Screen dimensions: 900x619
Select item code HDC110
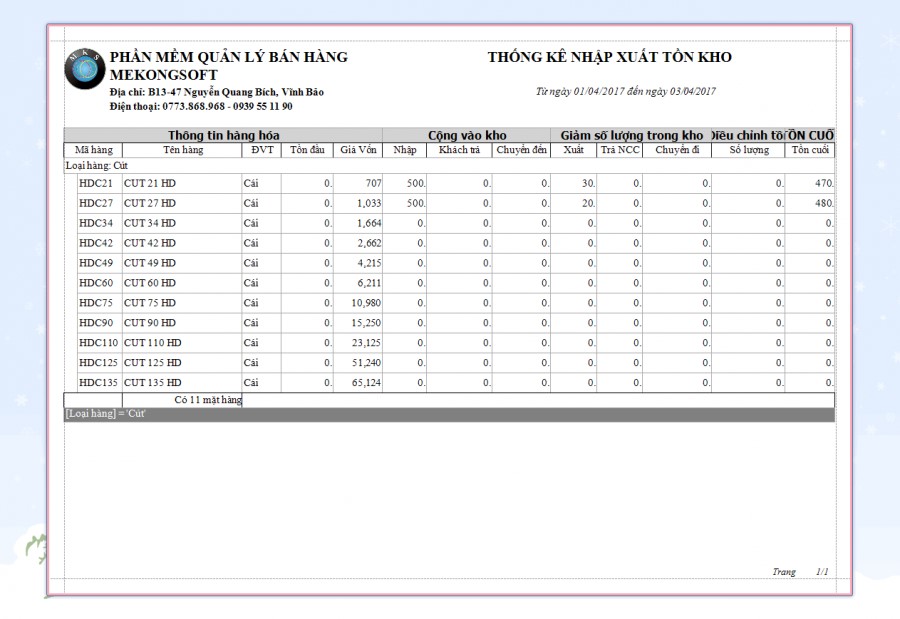[x=98, y=343]
